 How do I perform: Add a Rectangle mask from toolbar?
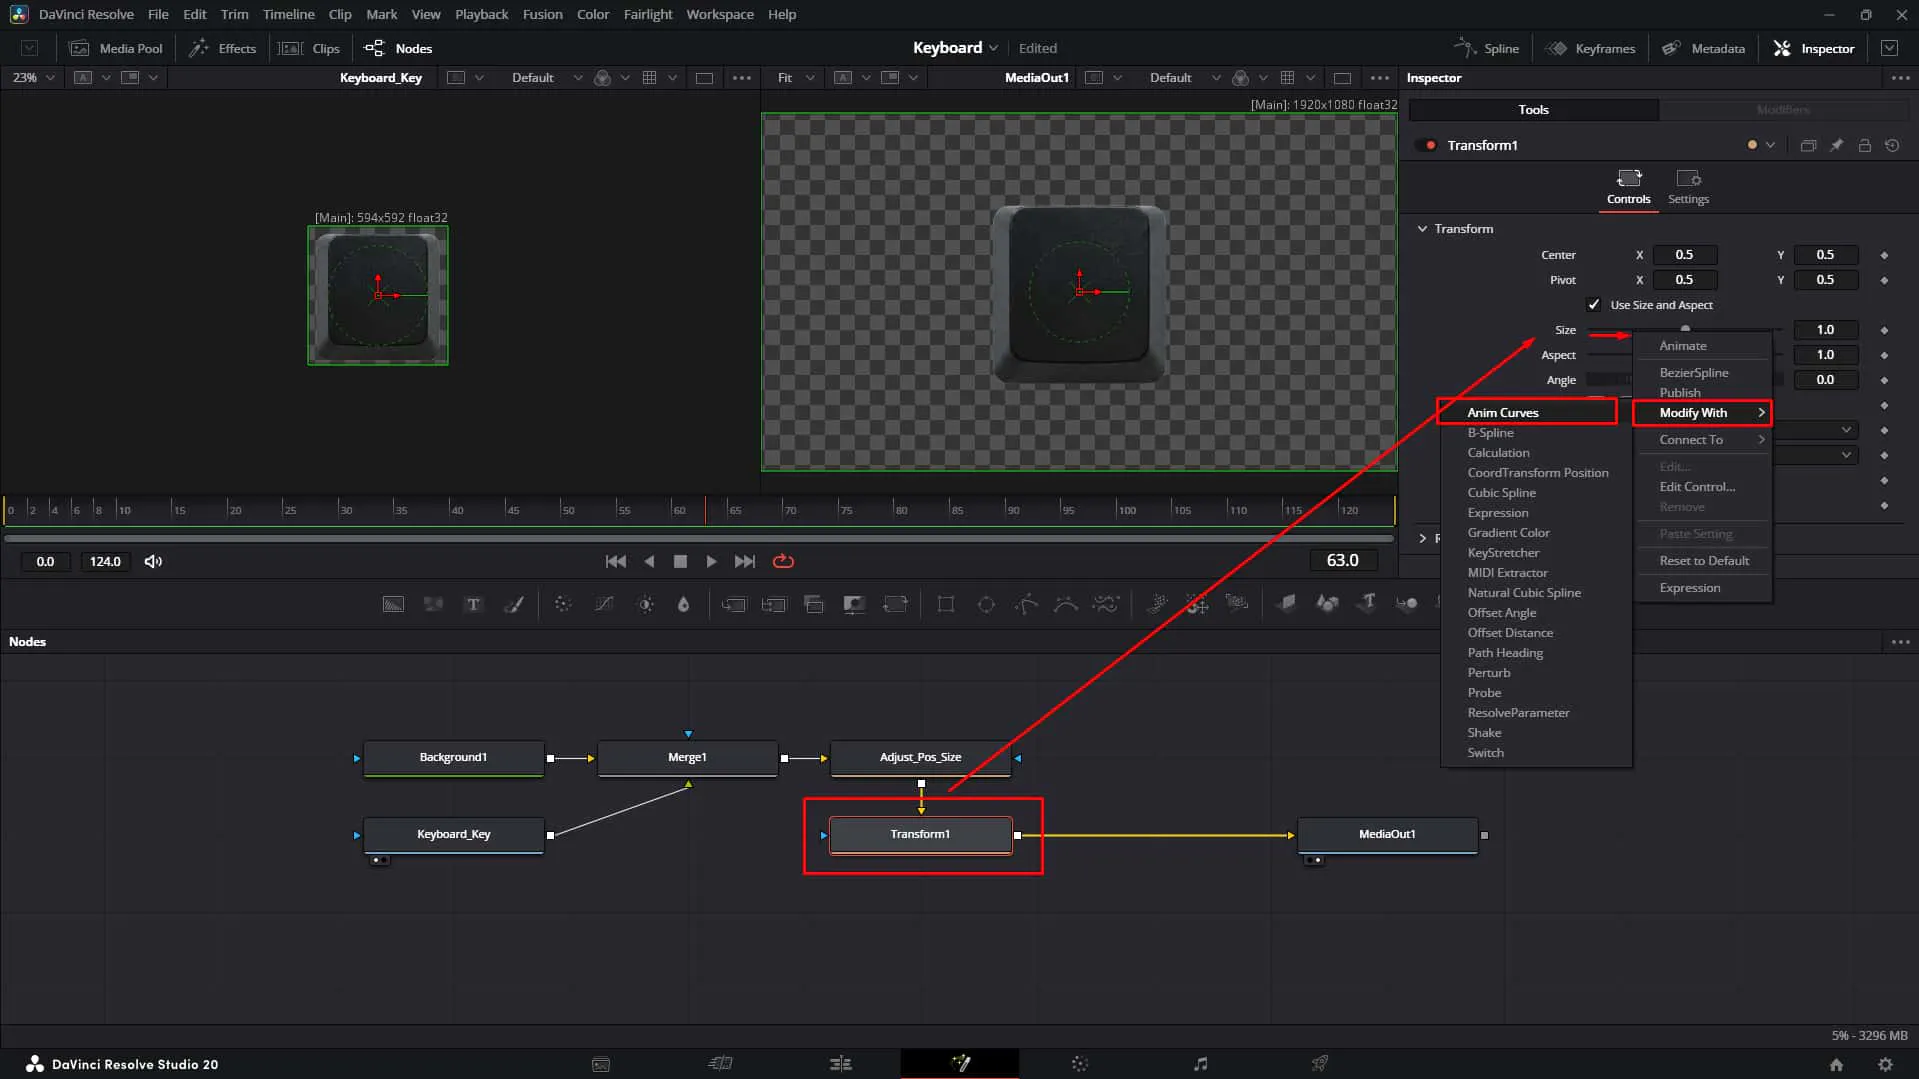point(945,604)
